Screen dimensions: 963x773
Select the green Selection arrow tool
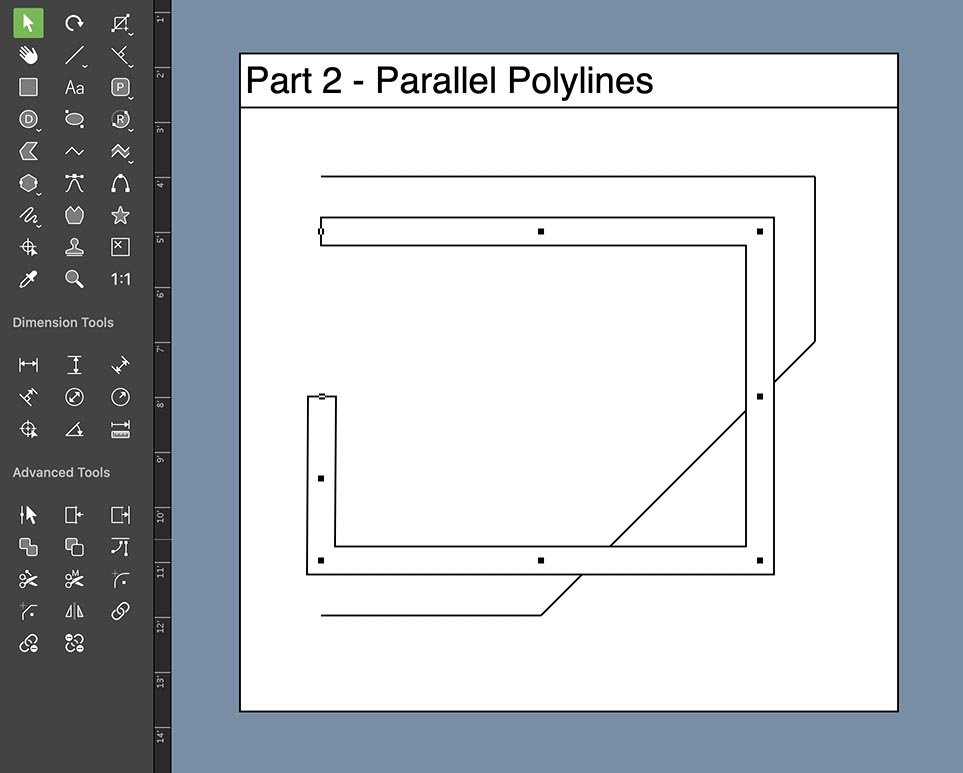(28, 23)
